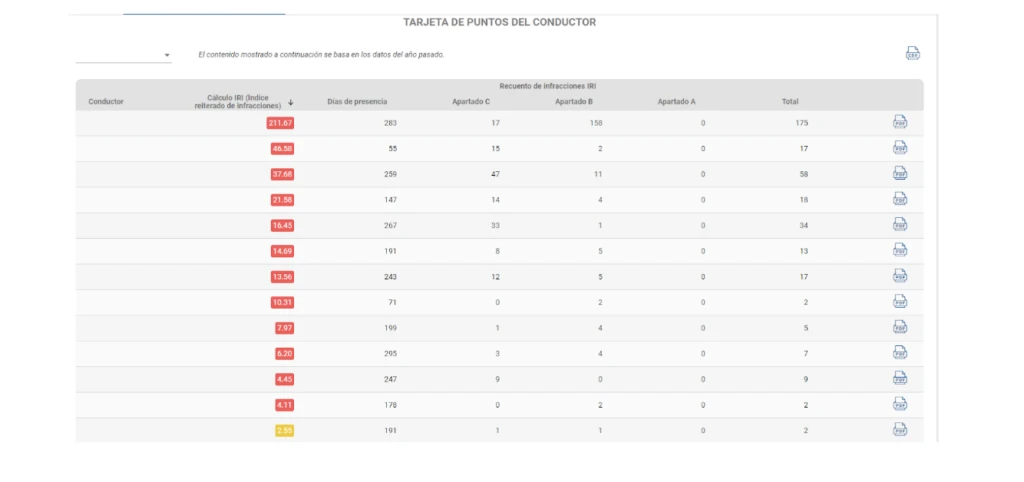
Task: Select the 33 Apartado C cell
Action: click(495, 225)
